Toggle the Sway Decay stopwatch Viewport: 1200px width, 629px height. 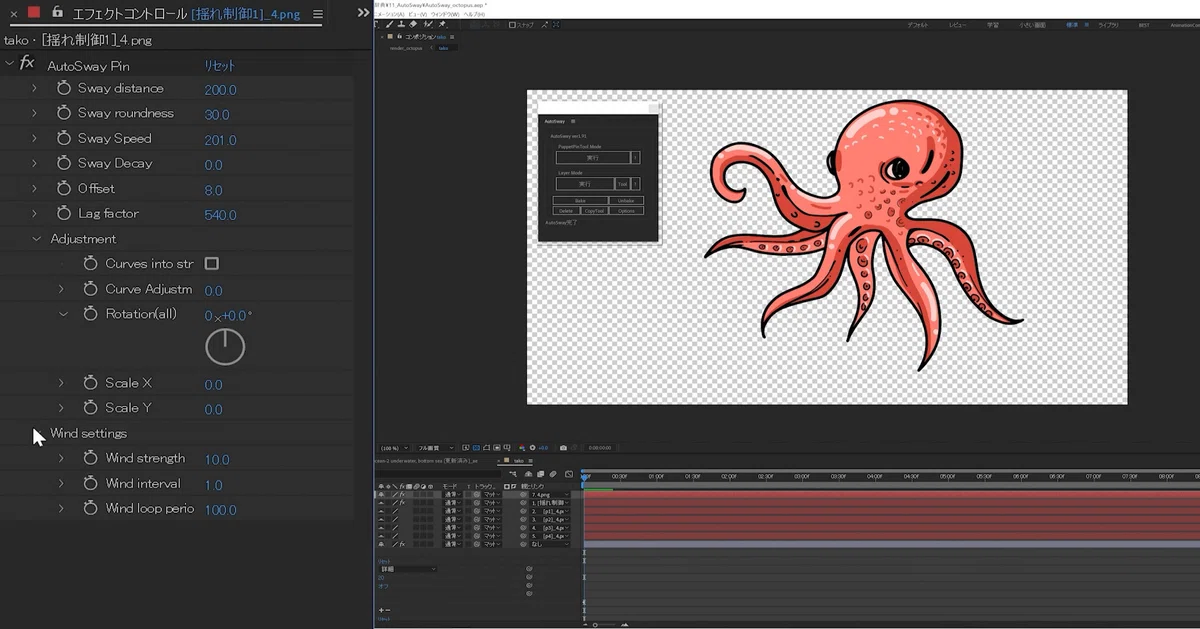tap(64, 164)
